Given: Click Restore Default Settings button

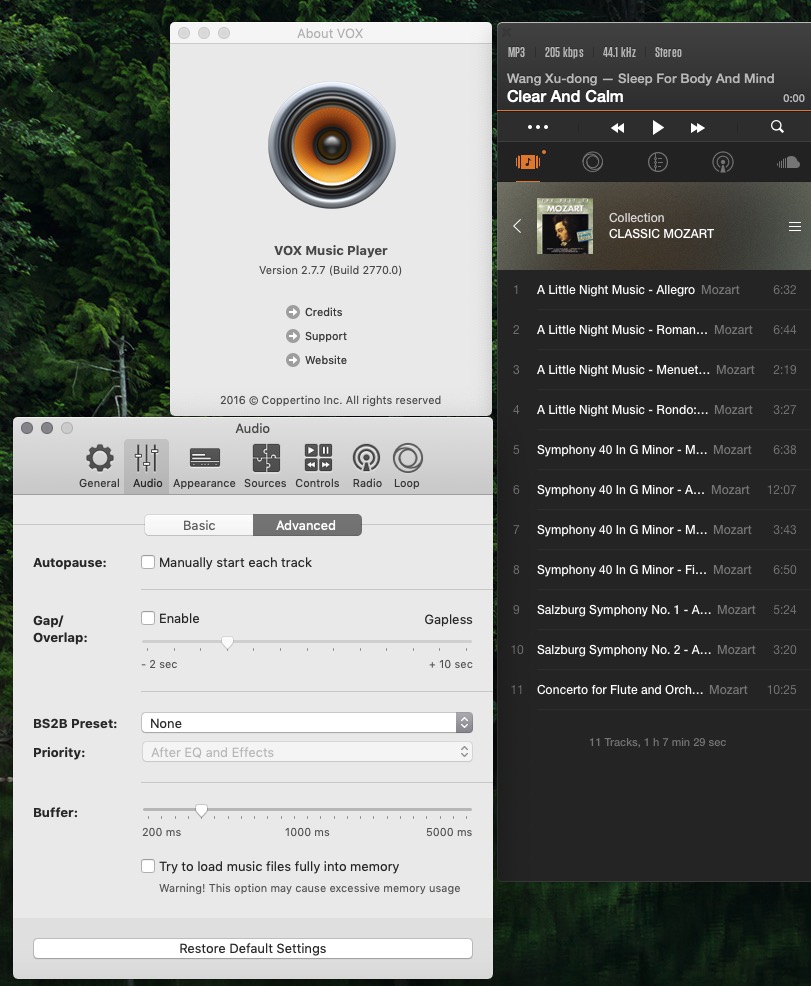Looking at the screenshot, I should pyautogui.click(x=253, y=948).
